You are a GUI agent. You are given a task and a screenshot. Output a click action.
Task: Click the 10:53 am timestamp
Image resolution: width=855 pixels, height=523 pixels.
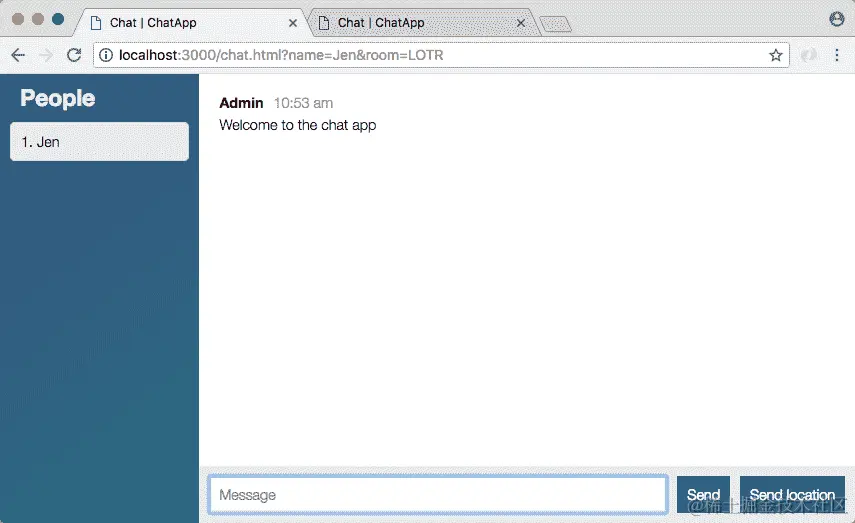coord(303,103)
